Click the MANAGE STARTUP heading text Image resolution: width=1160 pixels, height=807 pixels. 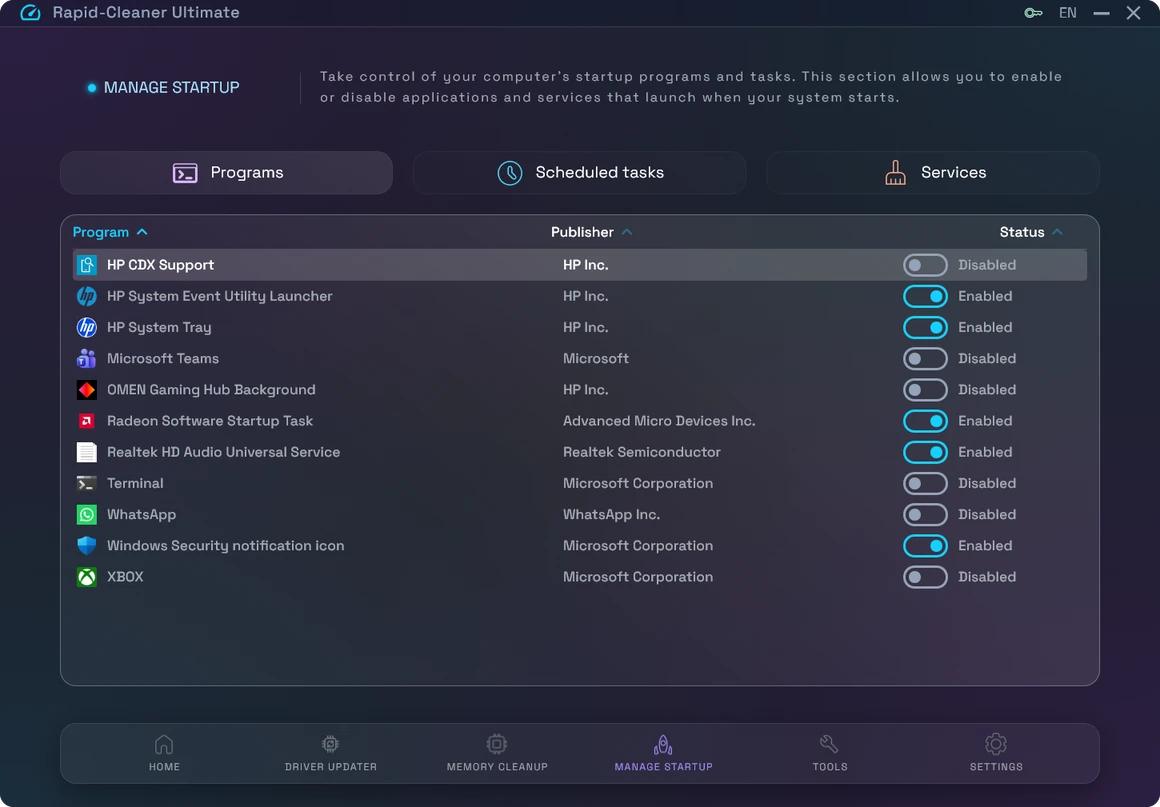tap(172, 87)
